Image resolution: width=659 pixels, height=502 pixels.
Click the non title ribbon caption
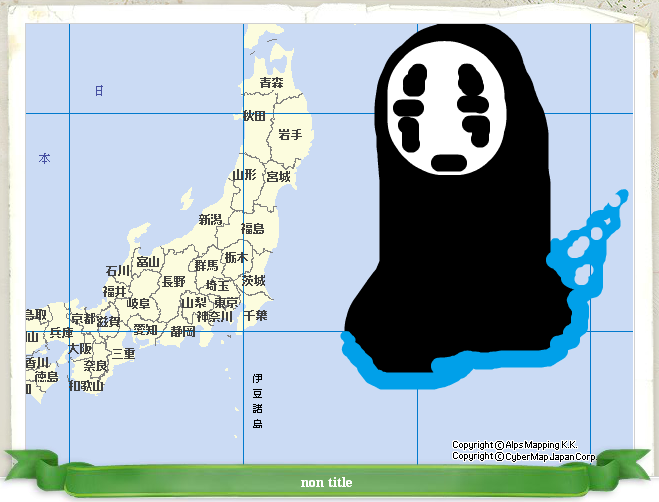pos(327,482)
